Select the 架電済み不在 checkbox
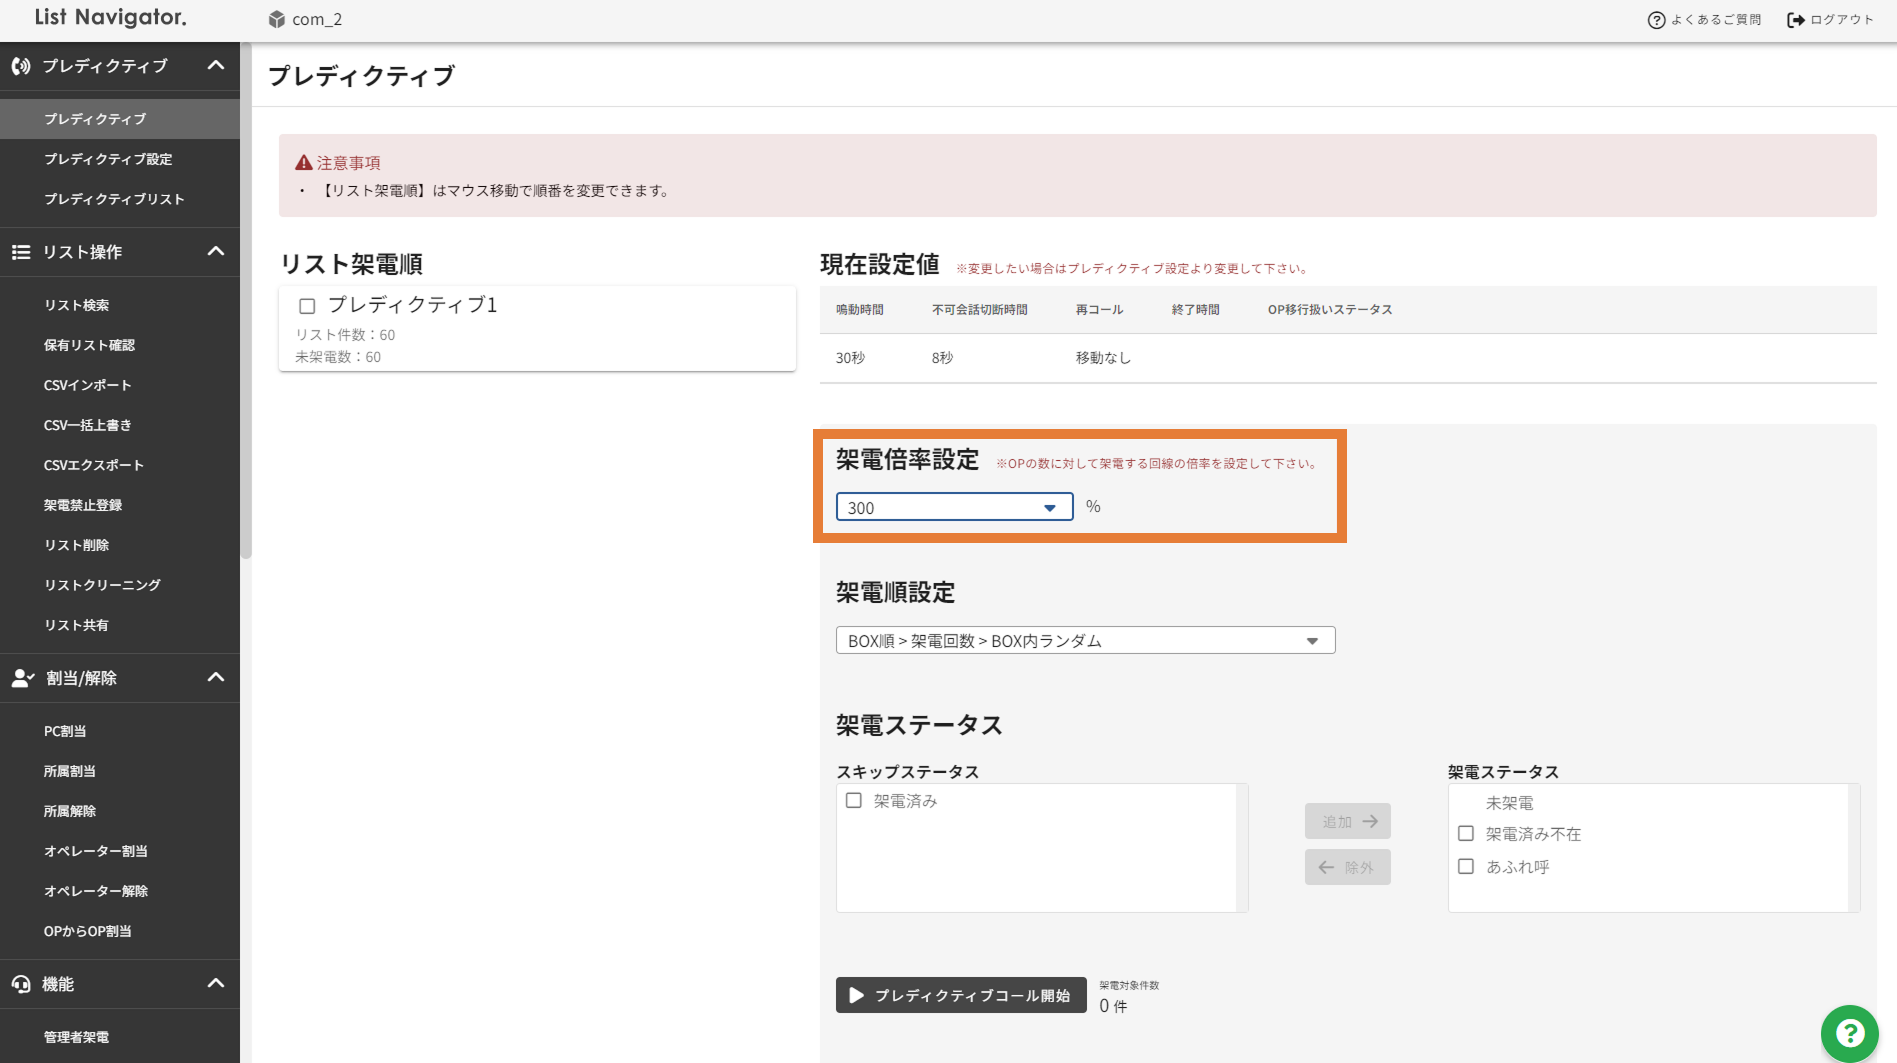1897x1063 pixels. [1466, 833]
